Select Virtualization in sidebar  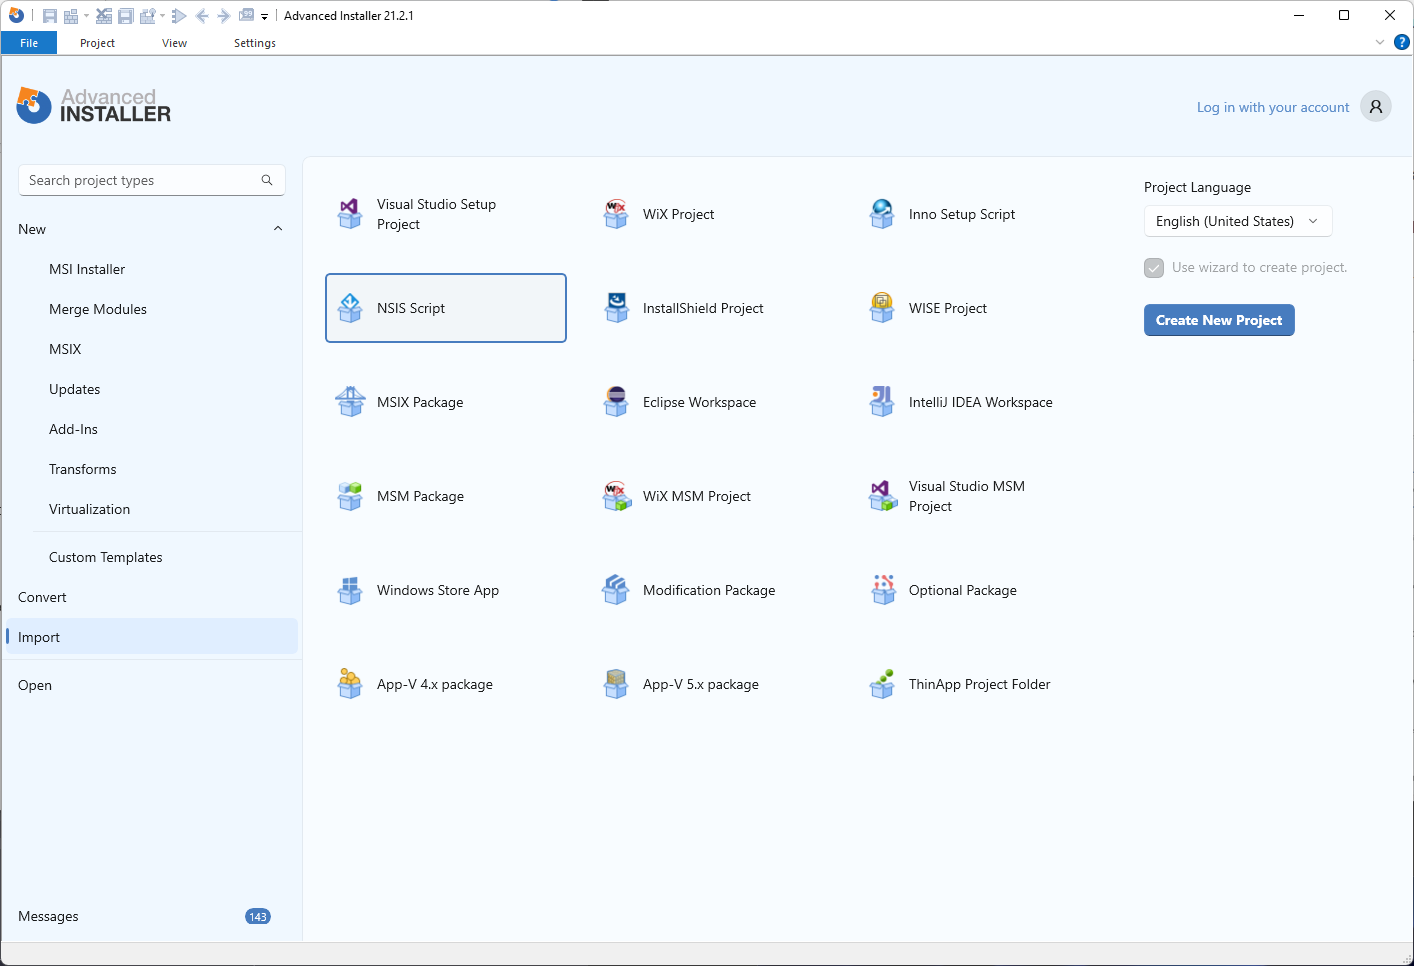tap(90, 509)
